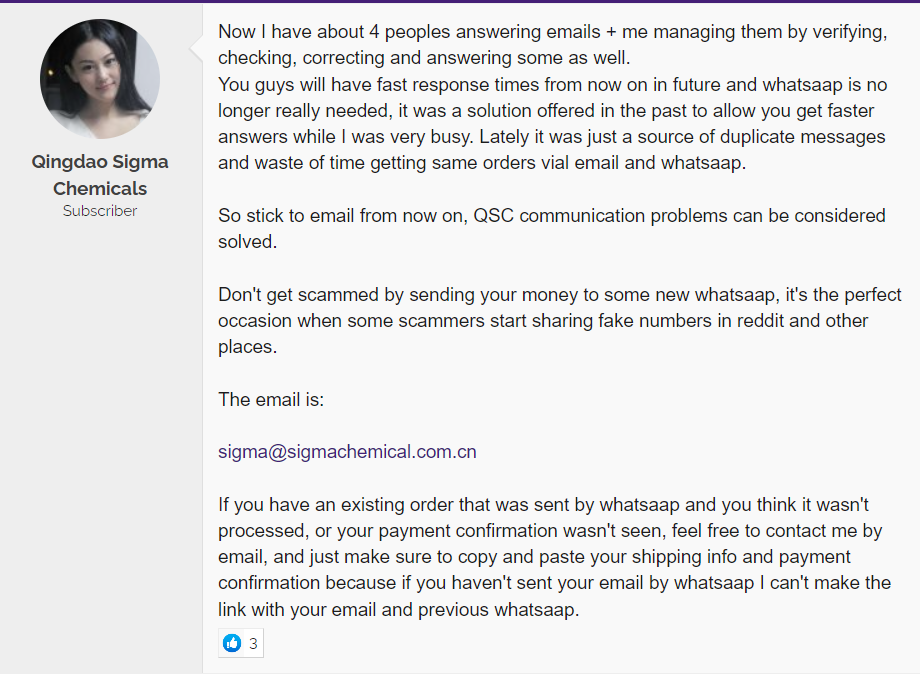Click the paragraph starting "So stick to email"
The height and width of the screenshot is (684, 920).
[552, 228]
